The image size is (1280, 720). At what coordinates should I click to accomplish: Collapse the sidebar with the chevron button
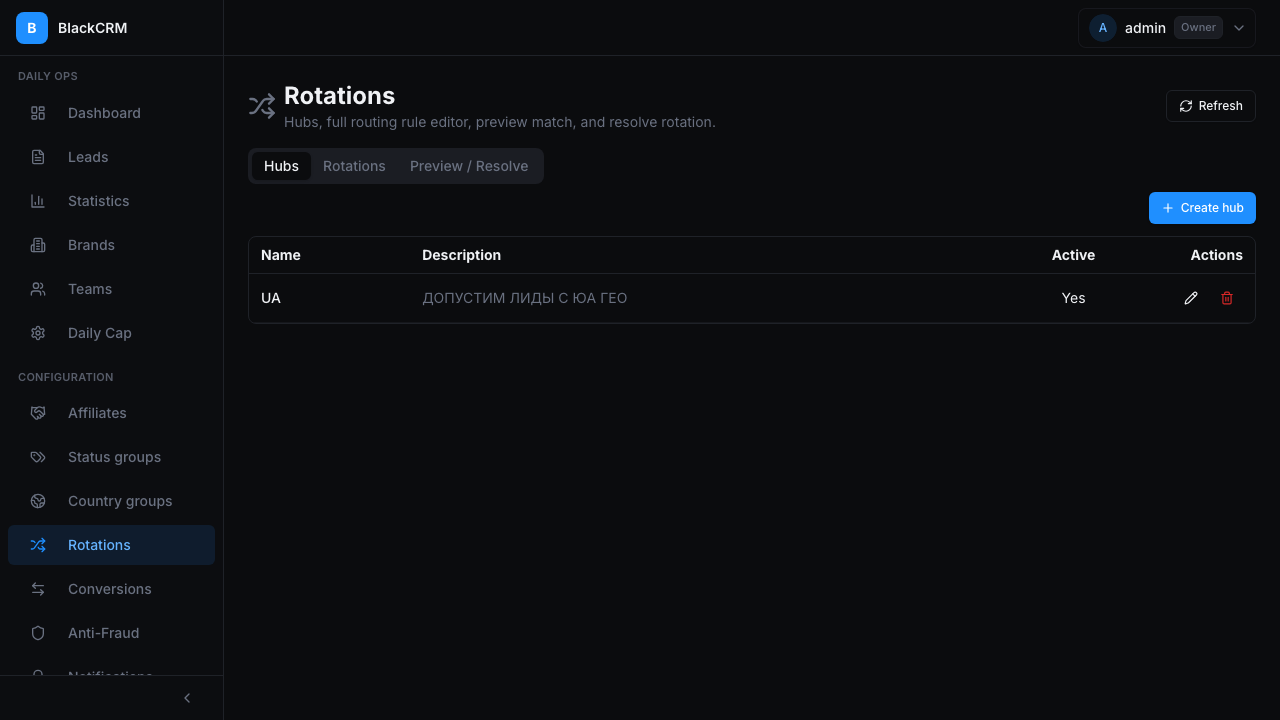click(x=186, y=697)
